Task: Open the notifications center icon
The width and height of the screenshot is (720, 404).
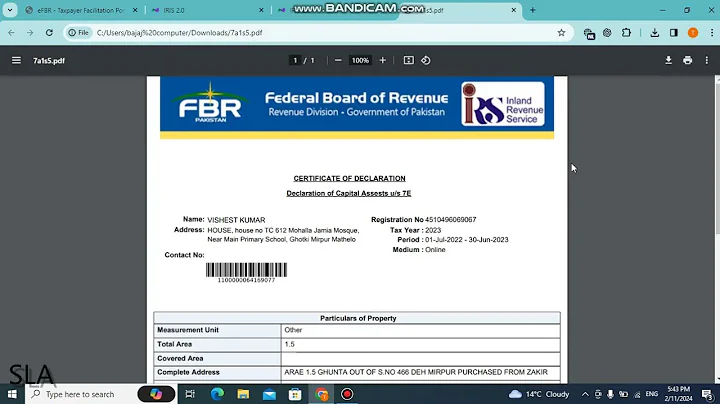Action: click(707, 394)
